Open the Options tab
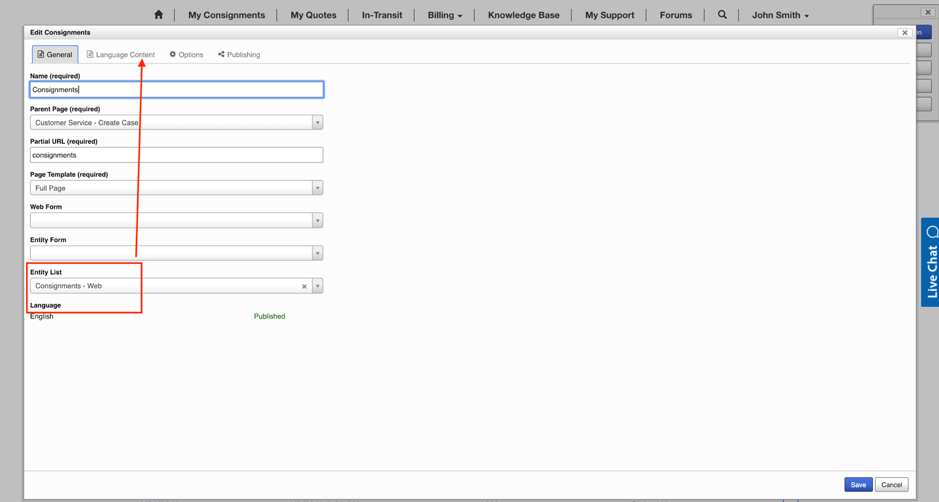This screenshot has height=502, width=939. pos(186,55)
